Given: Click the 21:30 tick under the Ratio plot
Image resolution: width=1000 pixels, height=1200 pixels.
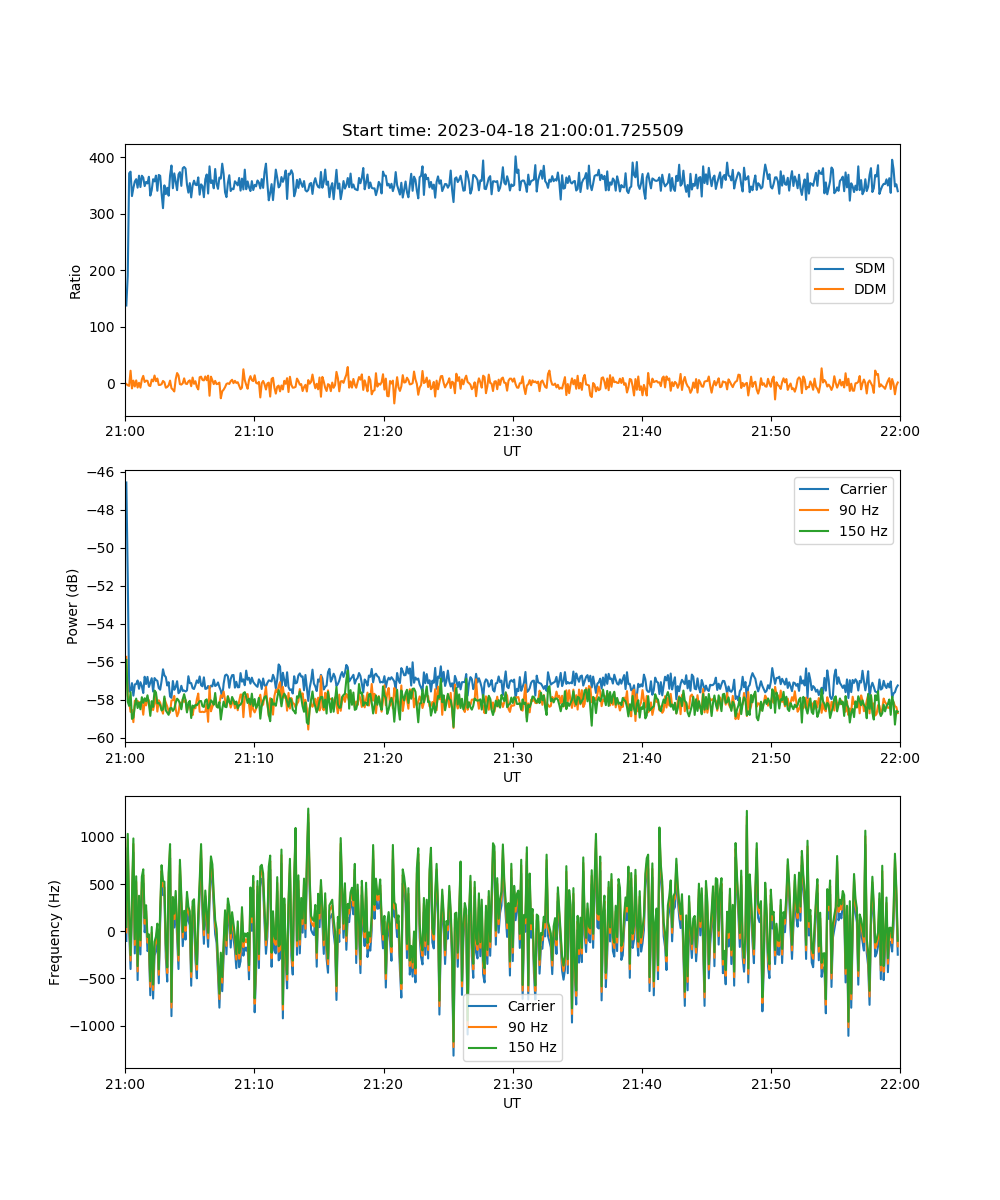Looking at the screenshot, I should pos(512,432).
